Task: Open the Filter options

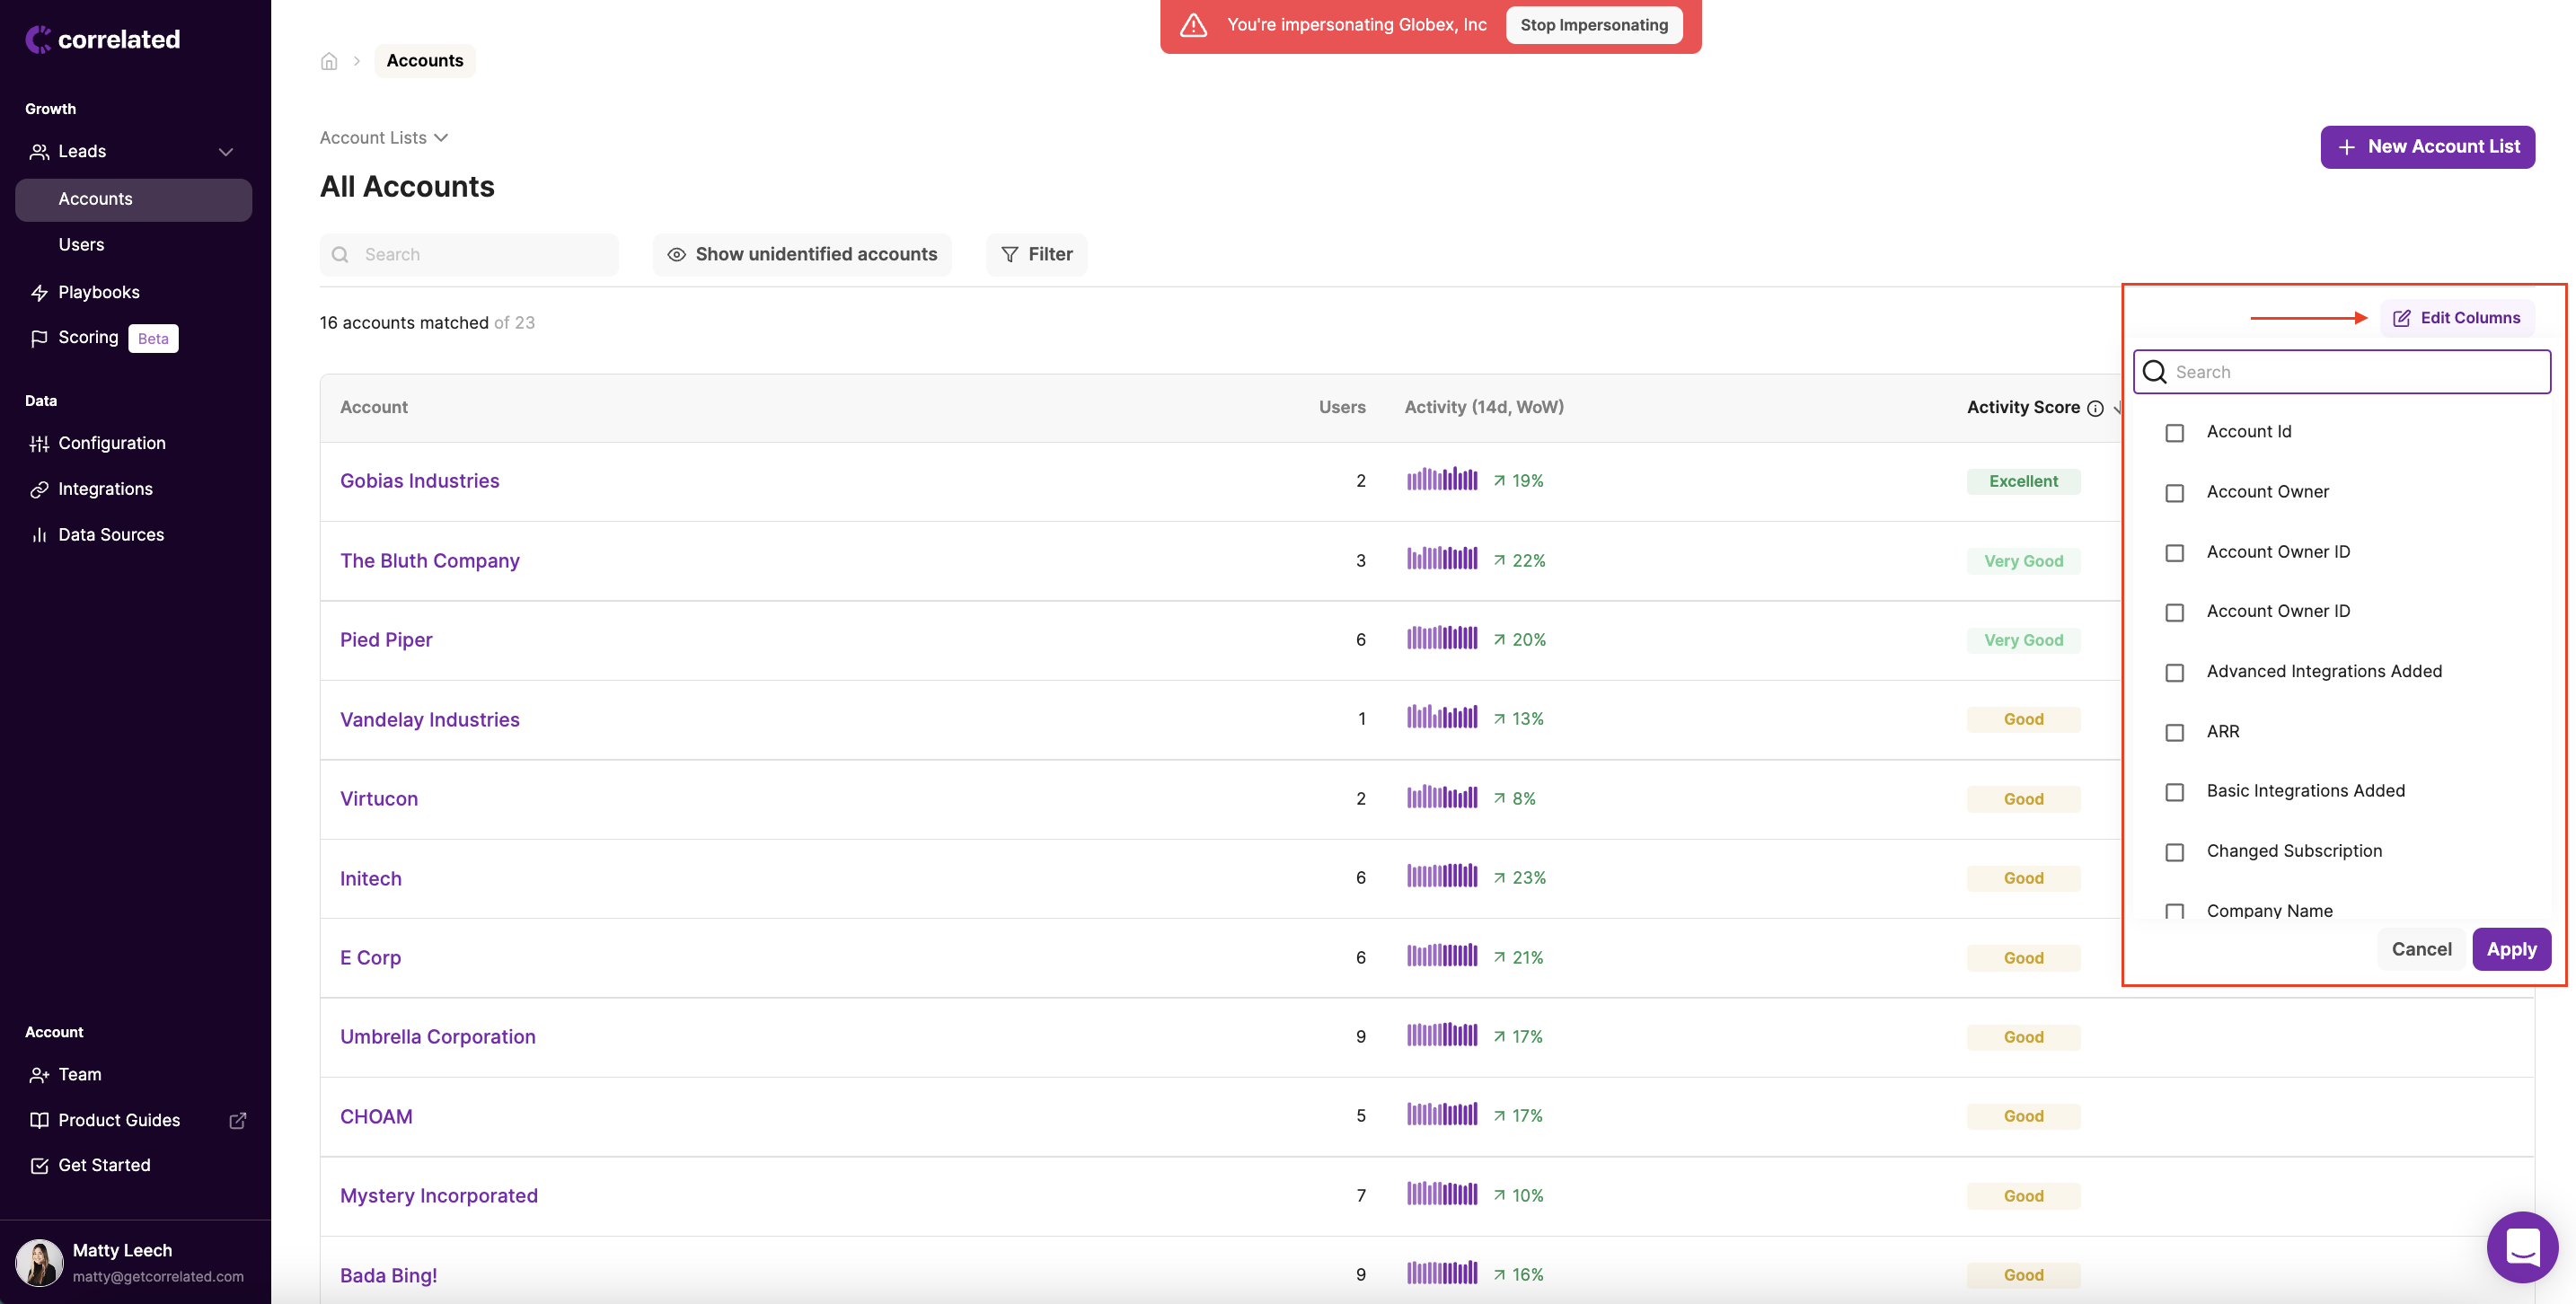Action: click(x=1036, y=254)
